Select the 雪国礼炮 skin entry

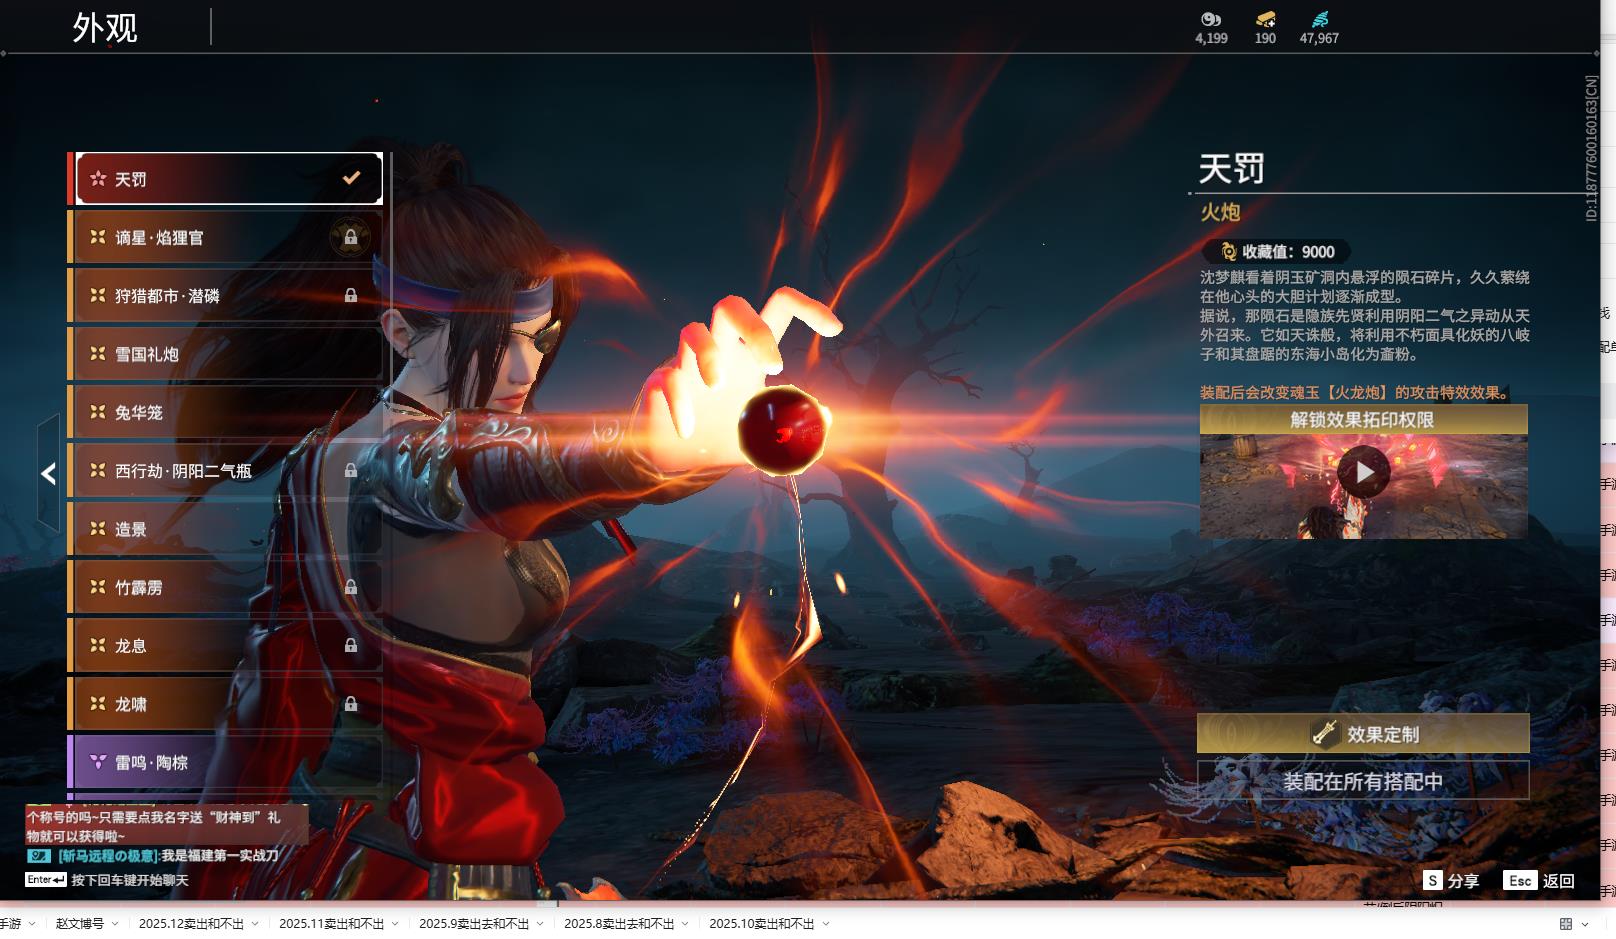(225, 354)
